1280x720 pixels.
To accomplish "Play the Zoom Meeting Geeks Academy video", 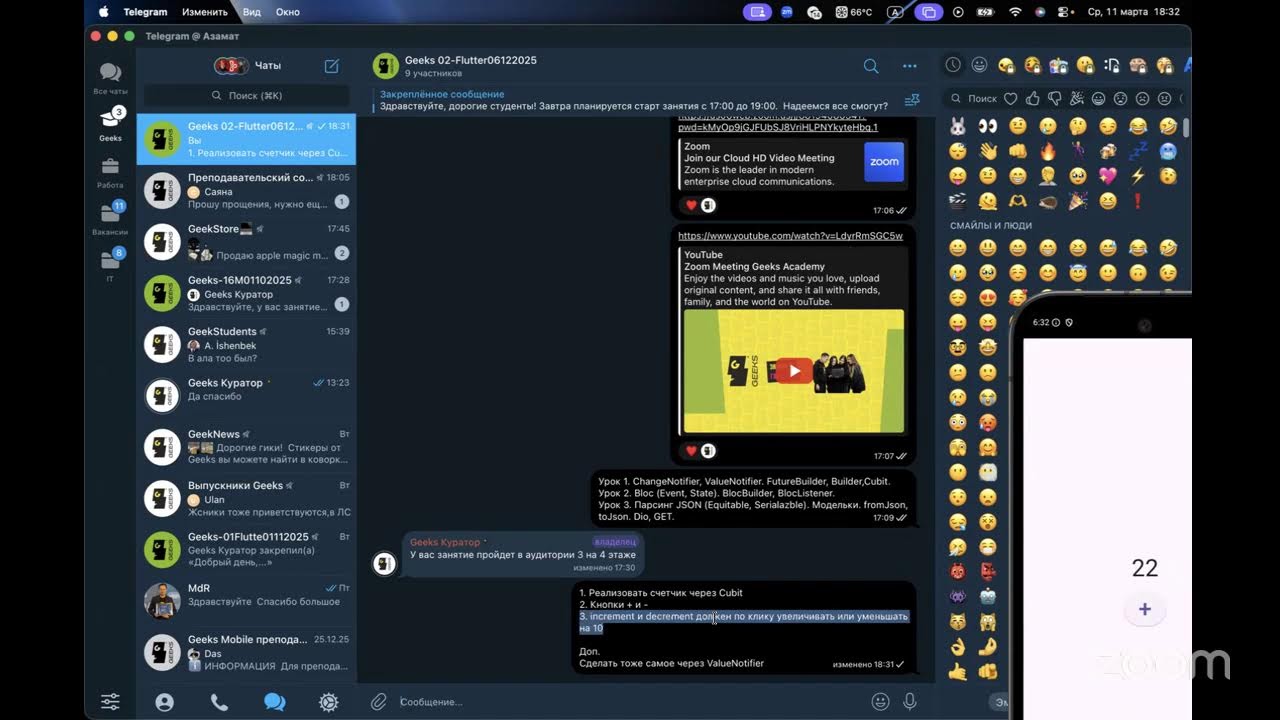I will 794,371.
